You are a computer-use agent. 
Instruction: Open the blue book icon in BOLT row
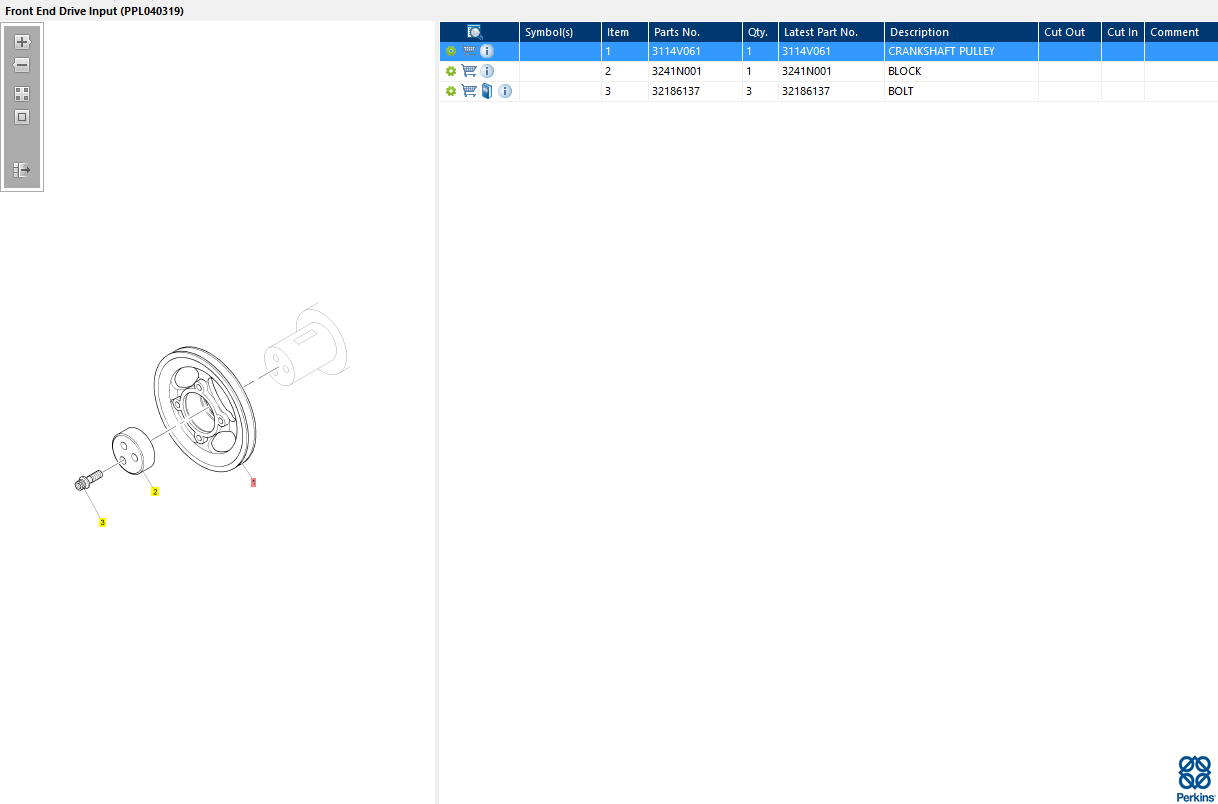[x=487, y=91]
